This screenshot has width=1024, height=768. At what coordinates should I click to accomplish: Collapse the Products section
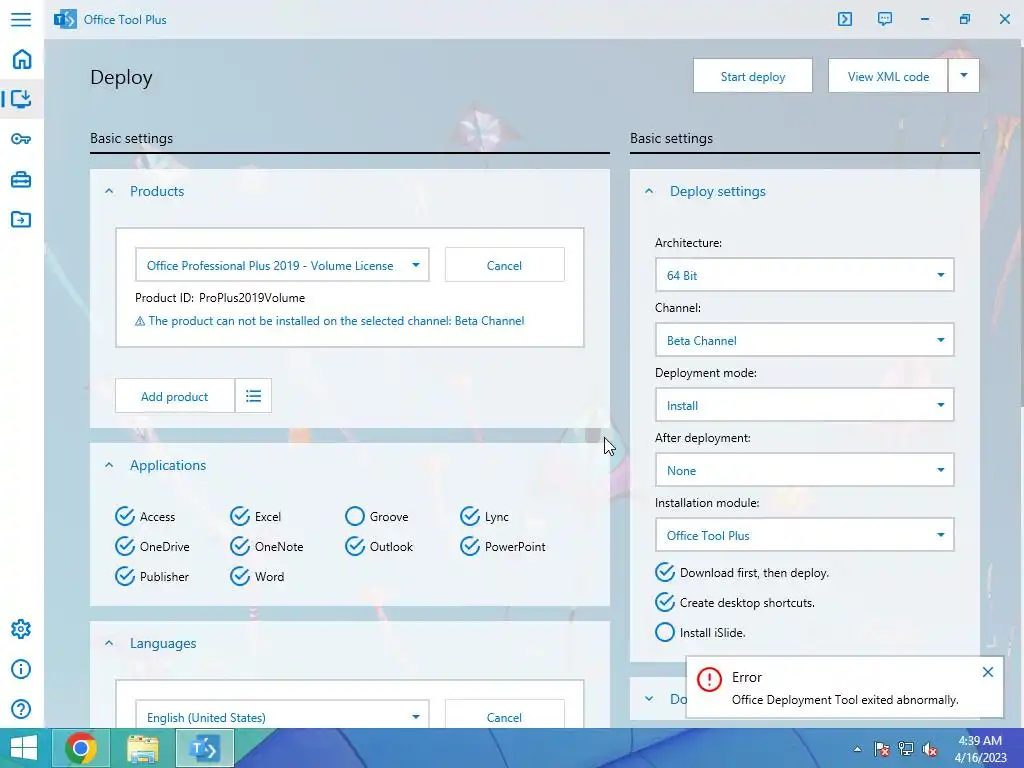click(109, 191)
